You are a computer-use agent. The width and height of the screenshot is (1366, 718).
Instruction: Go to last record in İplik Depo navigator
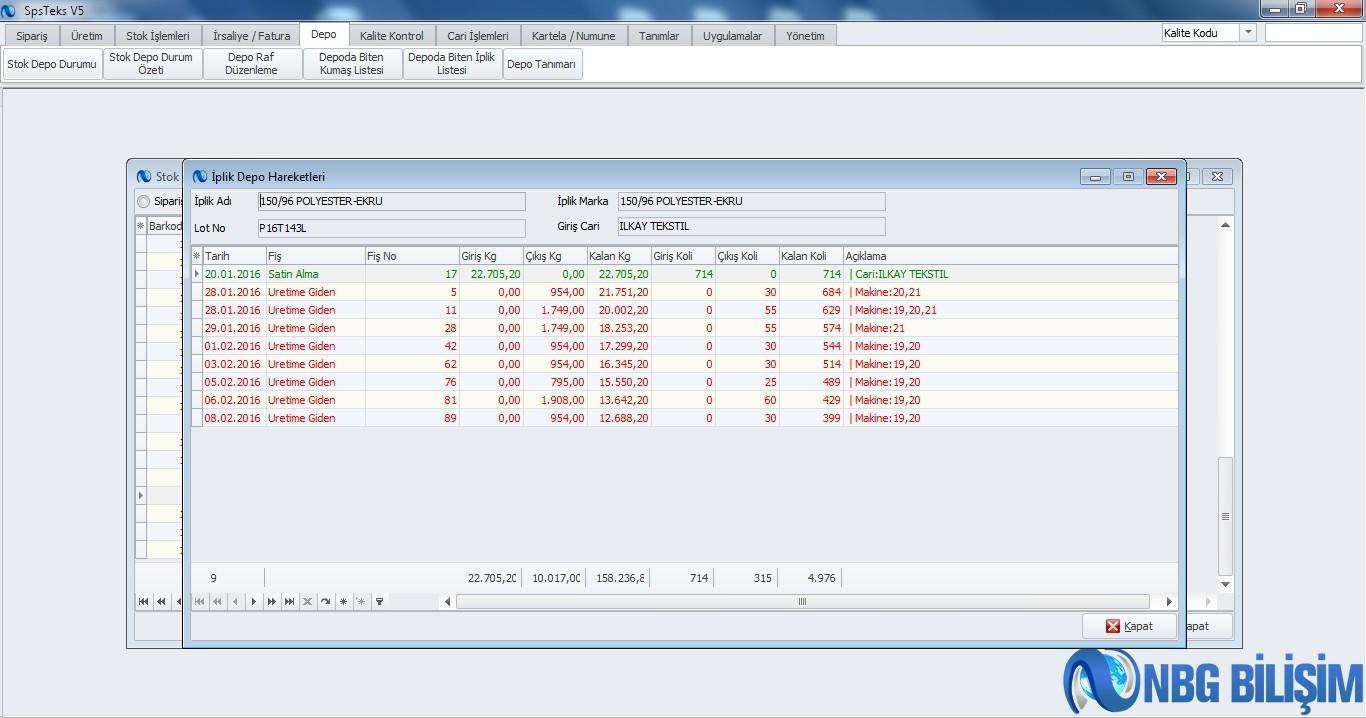(x=289, y=601)
